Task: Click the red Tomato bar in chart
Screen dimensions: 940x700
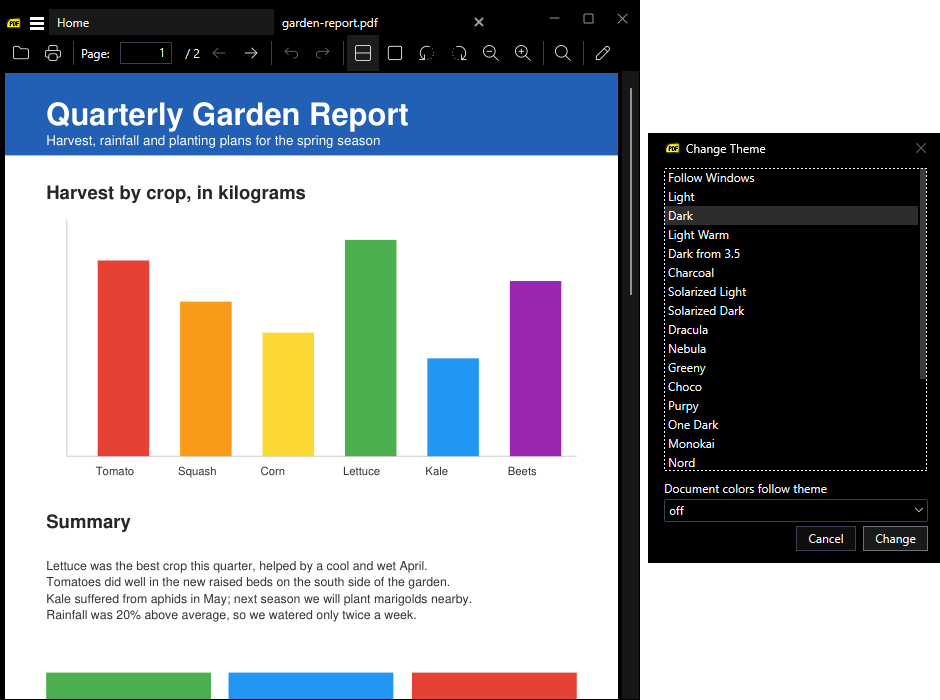Action: pos(123,358)
